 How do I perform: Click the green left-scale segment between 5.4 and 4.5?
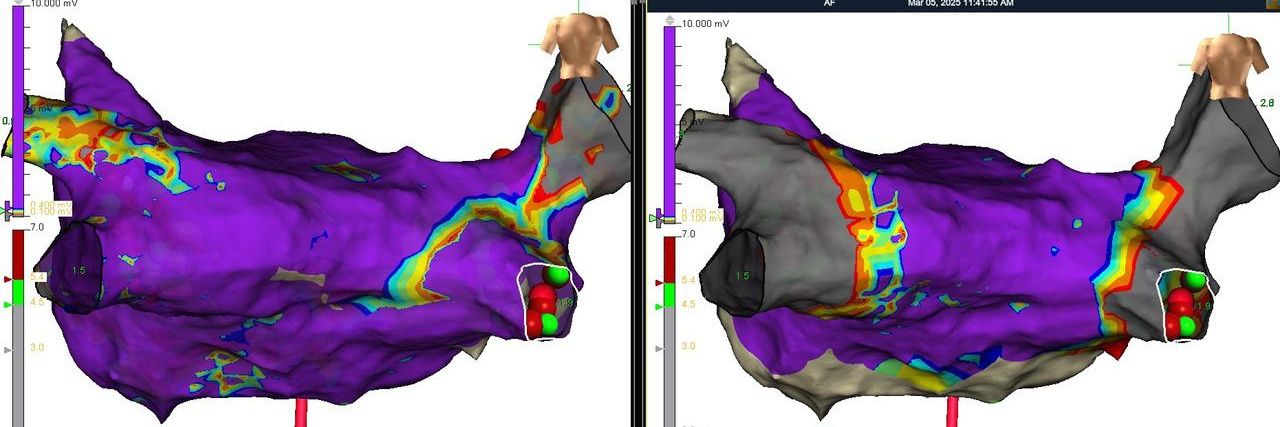[18, 292]
